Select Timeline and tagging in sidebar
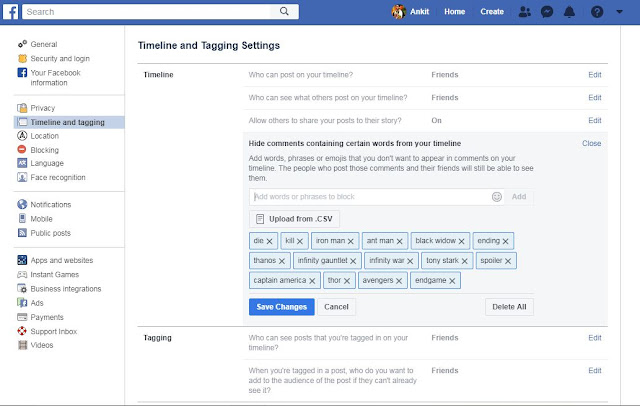The width and height of the screenshot is (640, 406). 69,122
